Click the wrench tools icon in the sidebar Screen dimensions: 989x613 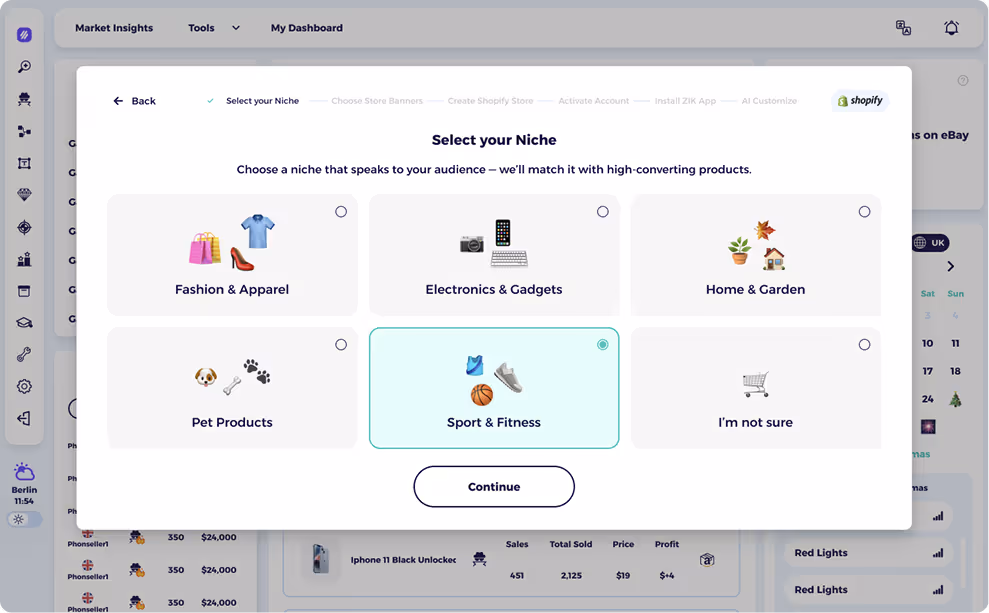(24, 354)
